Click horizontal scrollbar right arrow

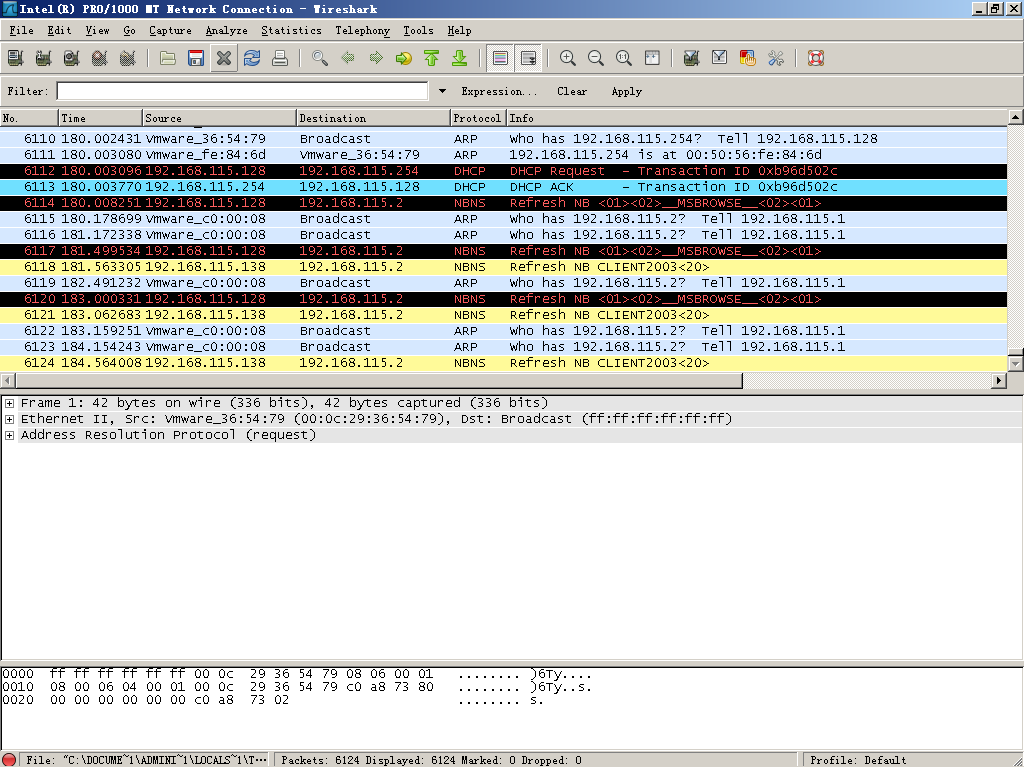pos(999,380)
